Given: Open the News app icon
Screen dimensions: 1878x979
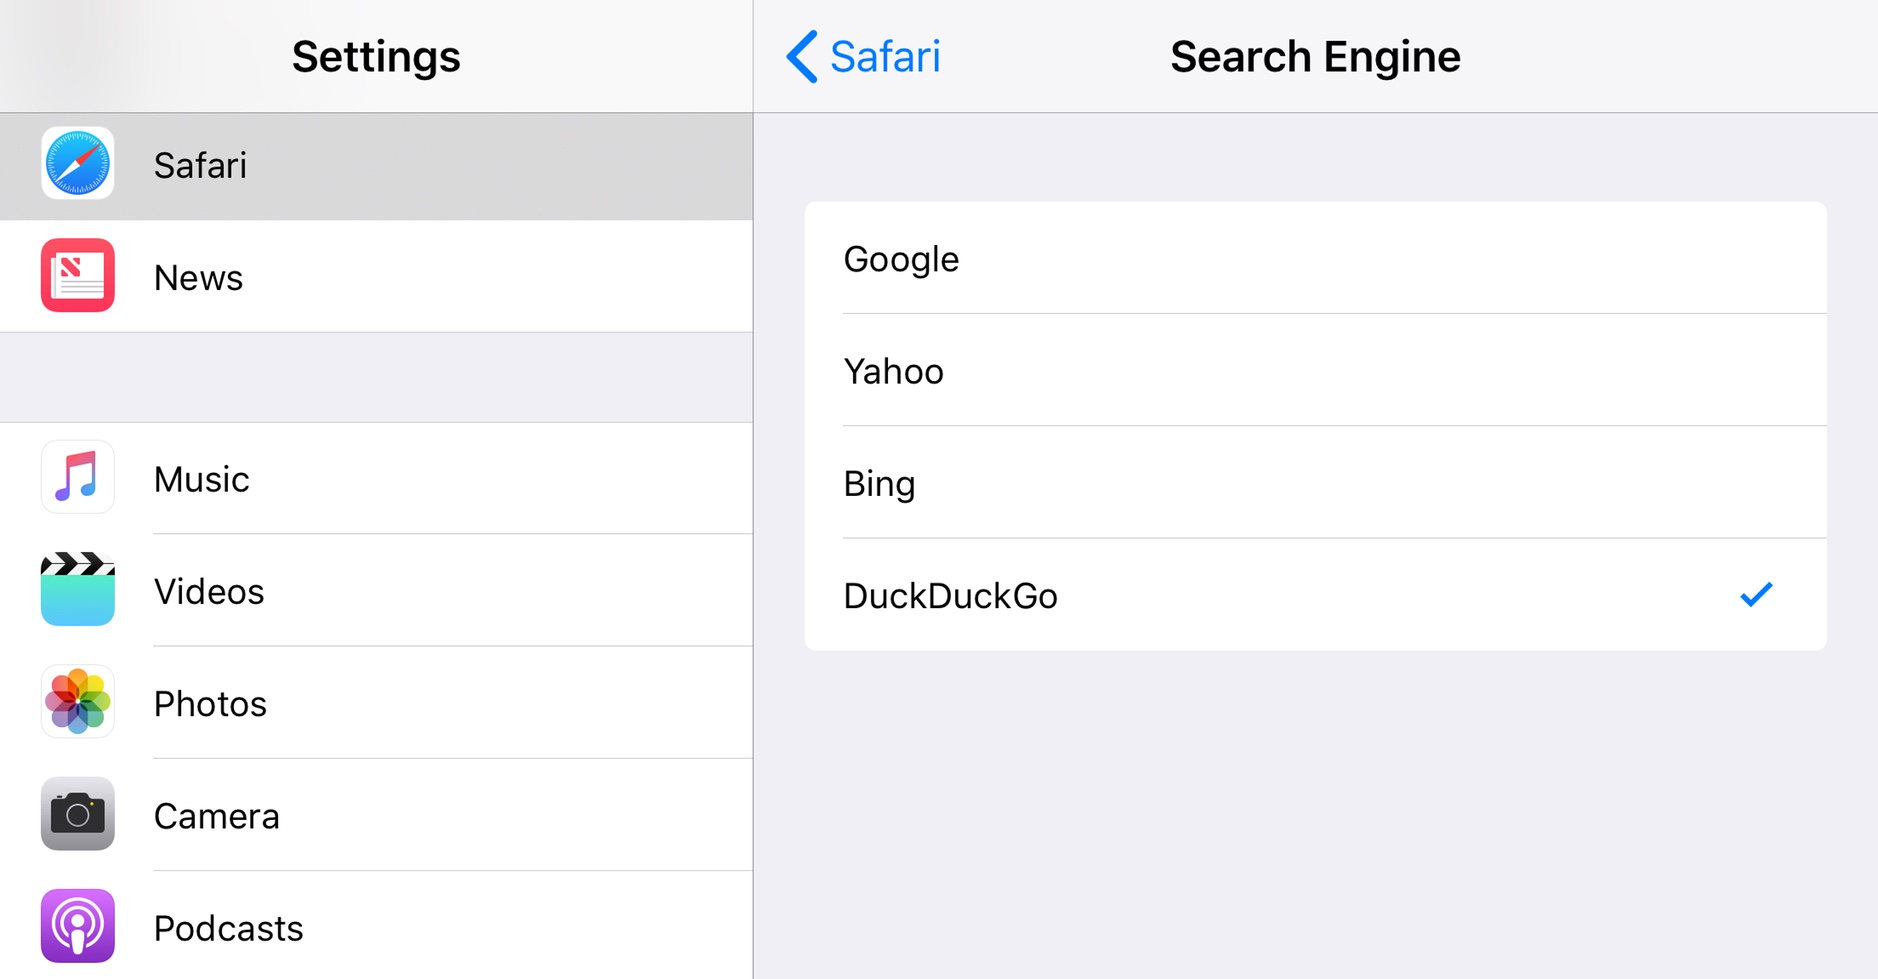Looking at the screenshot, I should [x=78, y=276].
